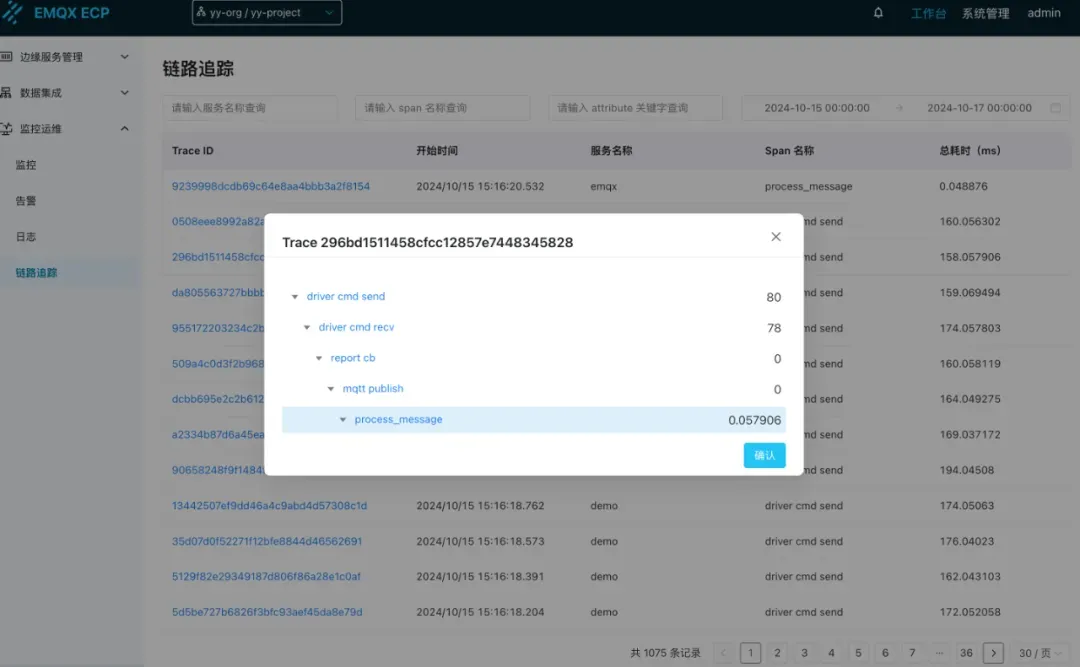Viewport: 1080px width, 667px height.
Task: Select the process_message span row
Action: [533, 420]
